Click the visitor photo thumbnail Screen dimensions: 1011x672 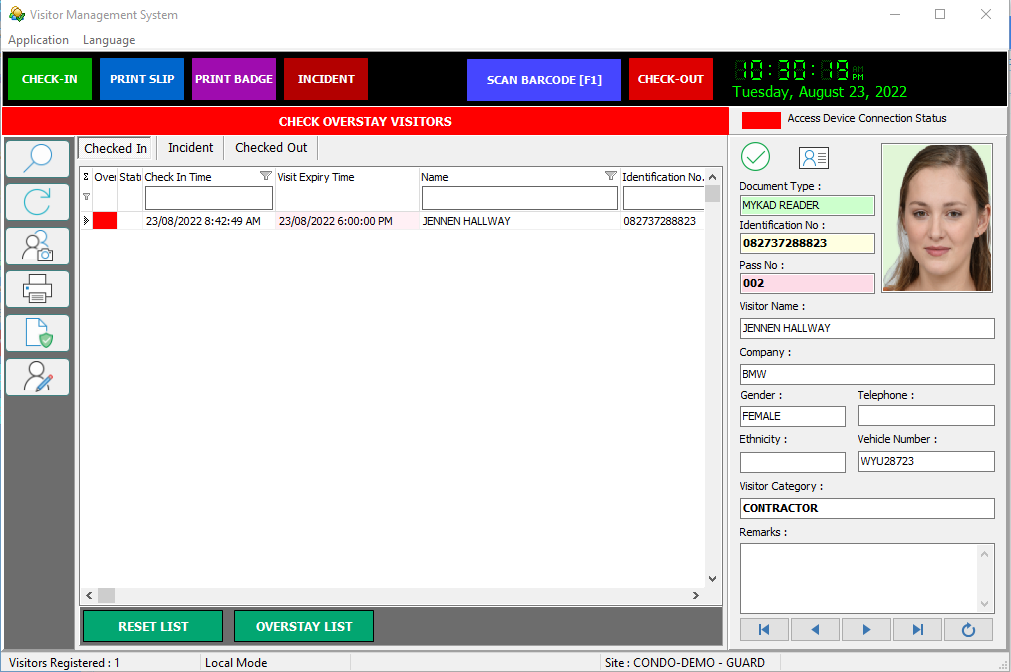click(x=937, y=218)
